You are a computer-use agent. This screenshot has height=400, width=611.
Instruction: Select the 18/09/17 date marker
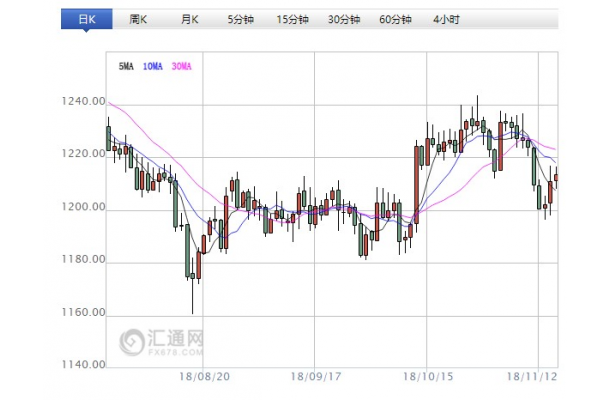(x=314, y=380)
